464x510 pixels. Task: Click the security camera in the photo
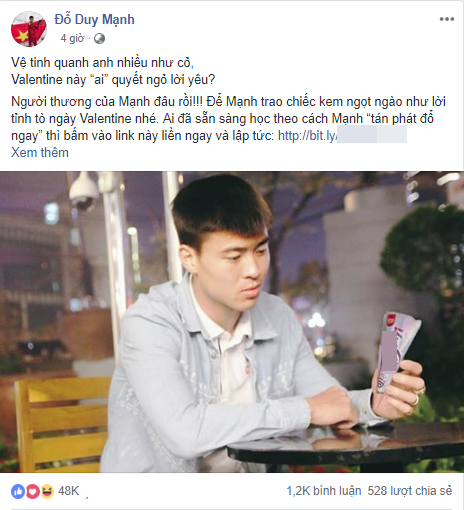pyautogui.click(x=83, y=192)
